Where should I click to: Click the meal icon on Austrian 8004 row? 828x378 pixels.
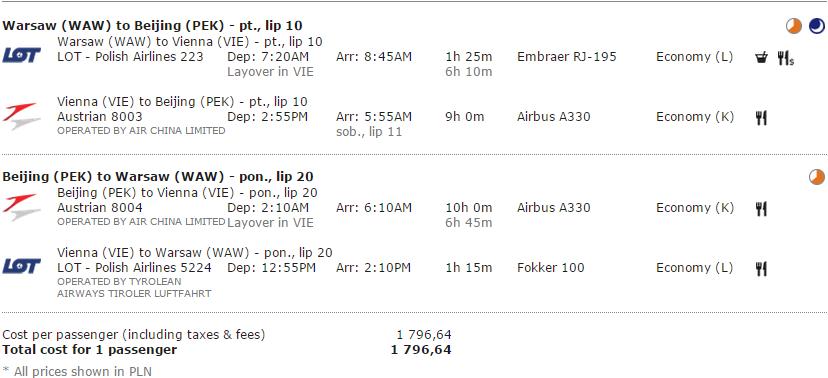(761, 209)
